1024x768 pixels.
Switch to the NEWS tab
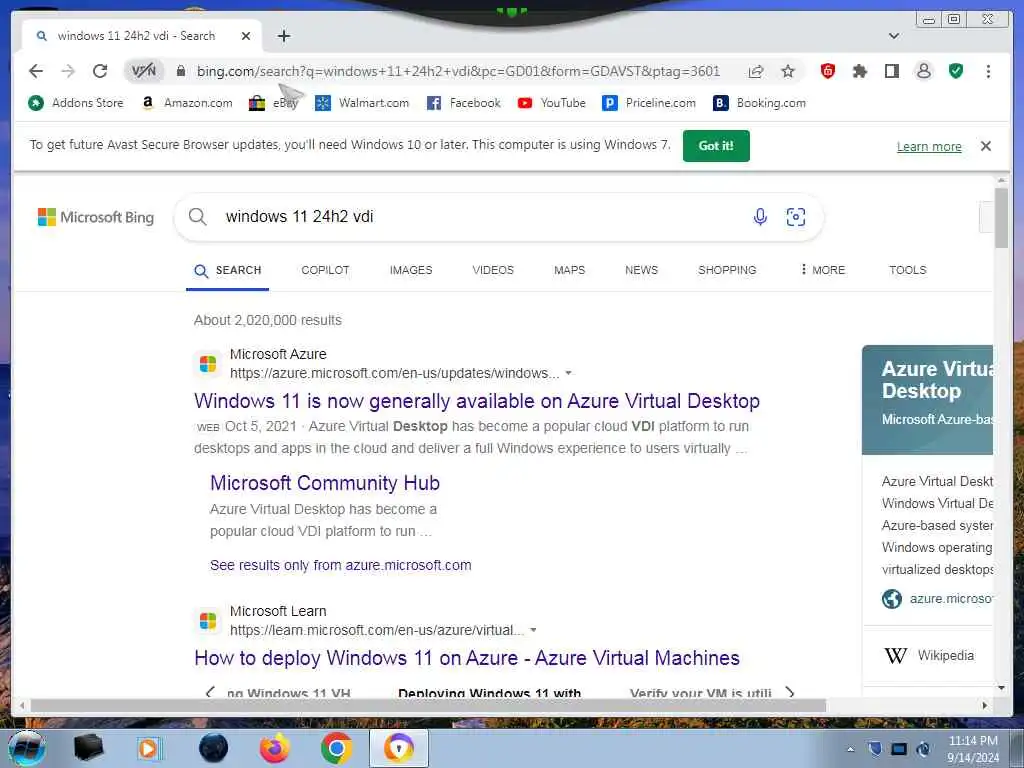click(x=641, y=270)
